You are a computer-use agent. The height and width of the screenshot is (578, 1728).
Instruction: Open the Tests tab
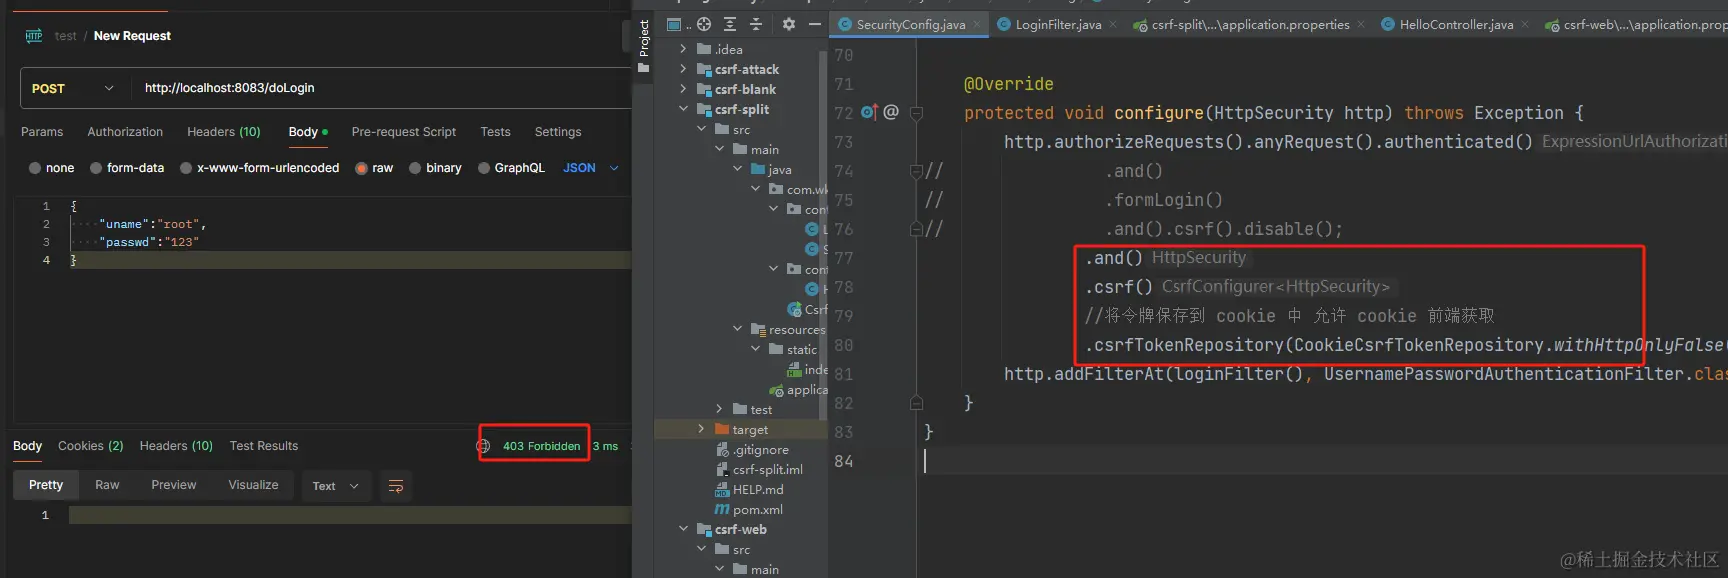[x=495, y=132]
